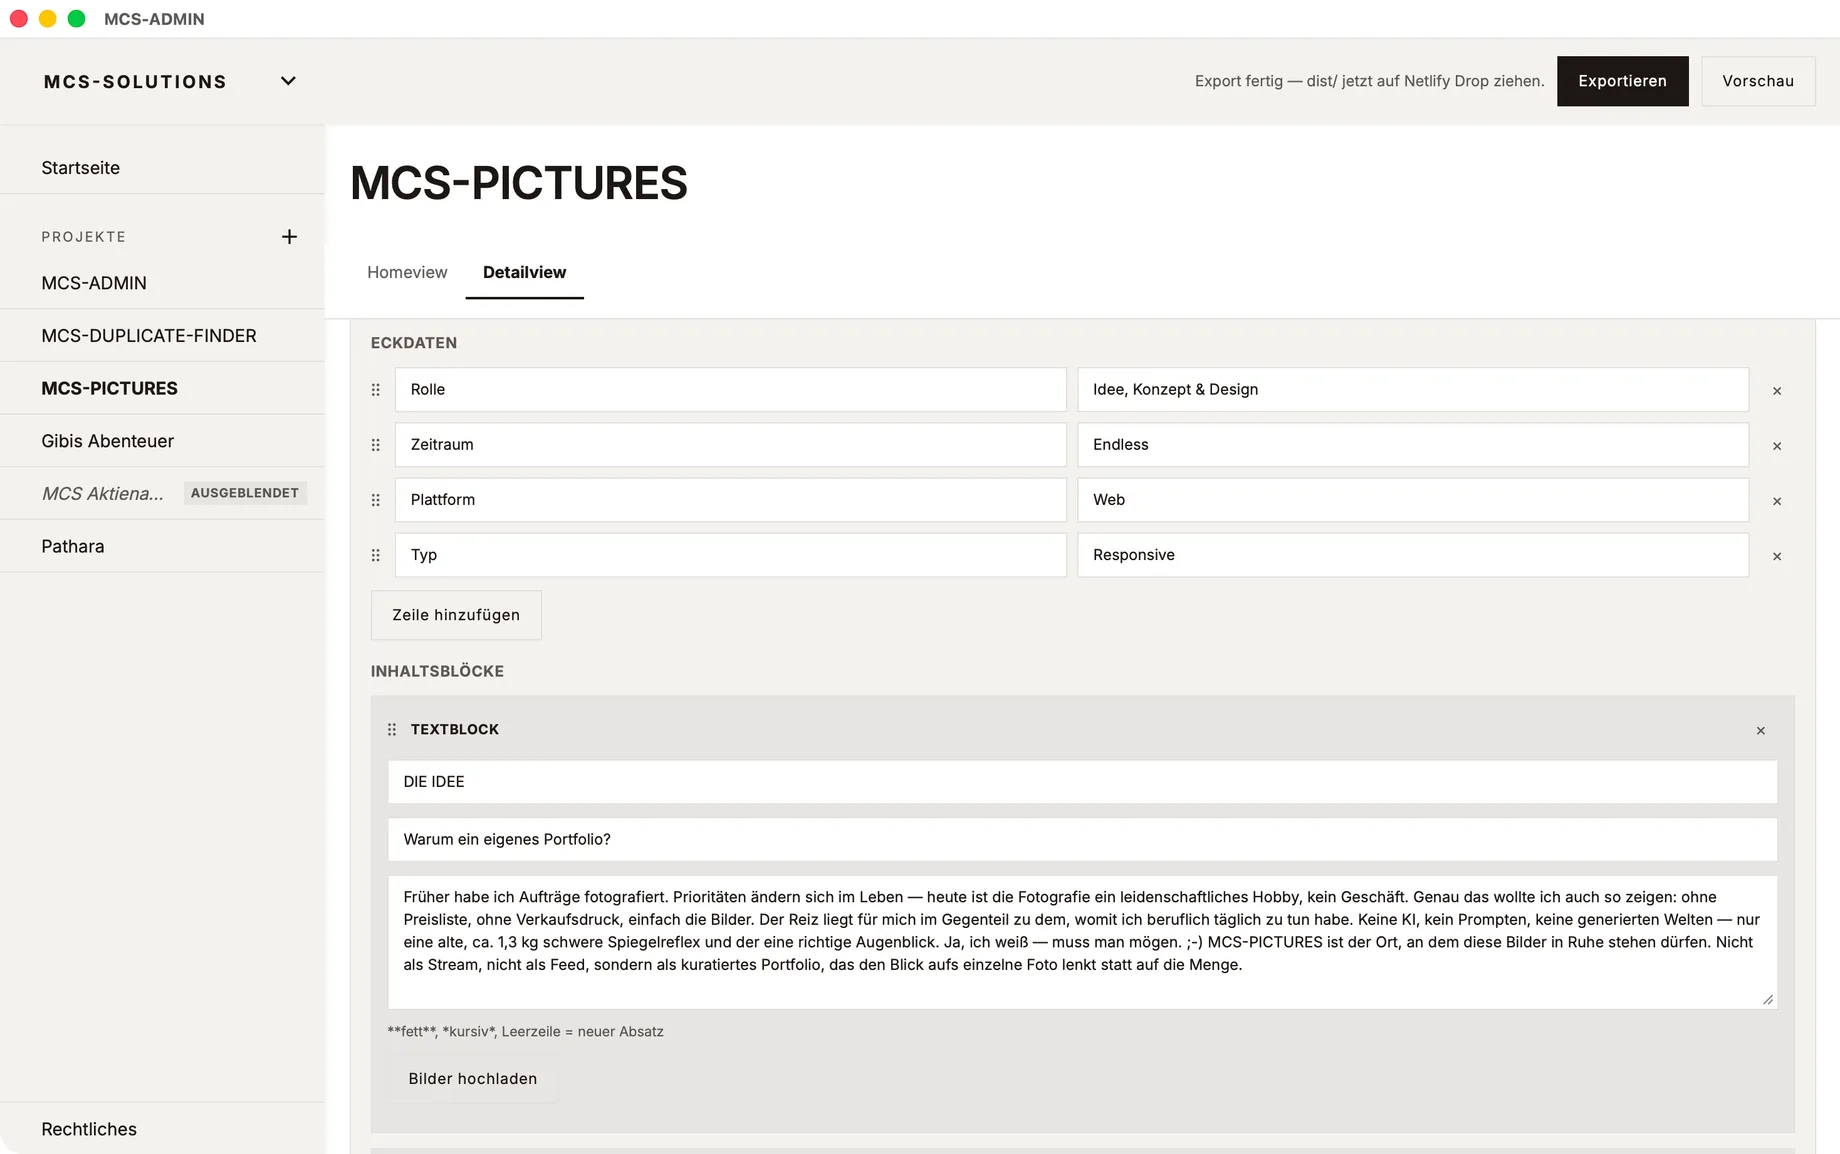Click the TEXTBLOCK block title
1840x1154 pixels.
pos(455,730)
